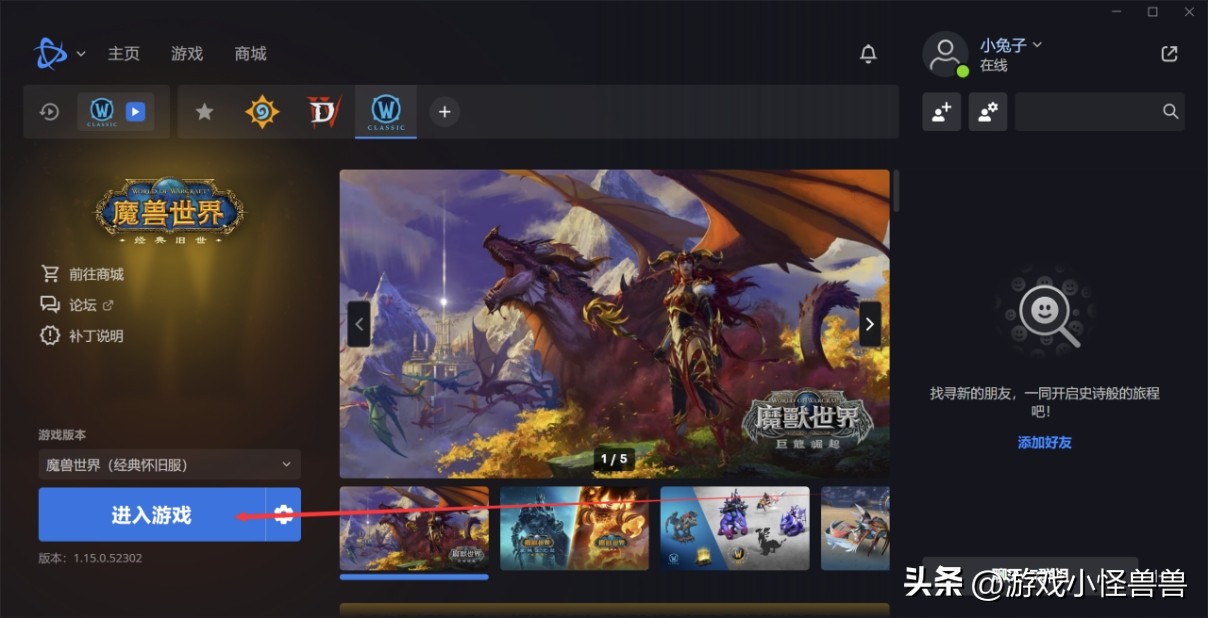Open the favorites star tab
The height and width of the screenshot is (618, 1208).
coord(204,112)
